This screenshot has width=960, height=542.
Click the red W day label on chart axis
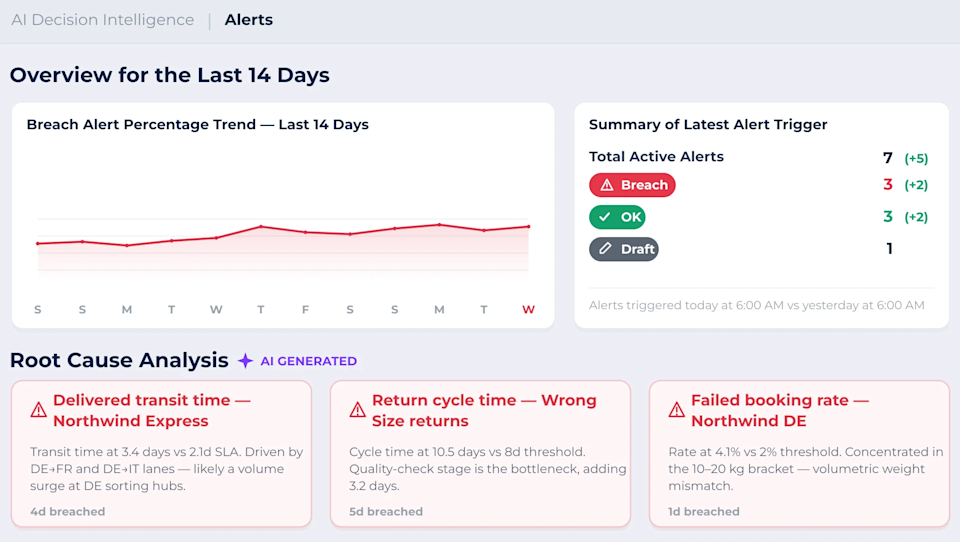(528, 310)
